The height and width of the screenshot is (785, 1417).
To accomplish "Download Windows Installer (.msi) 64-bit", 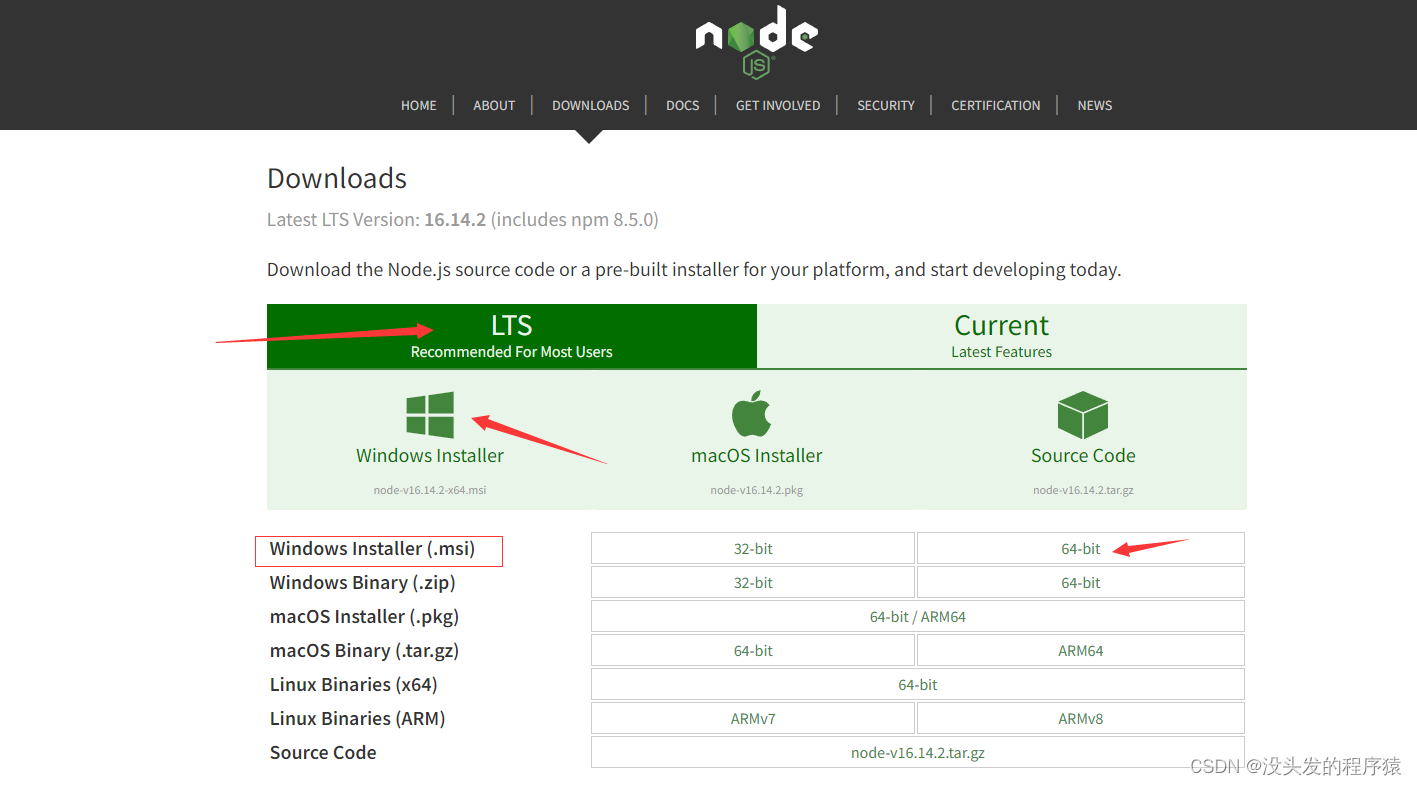I will [1081, 548].
